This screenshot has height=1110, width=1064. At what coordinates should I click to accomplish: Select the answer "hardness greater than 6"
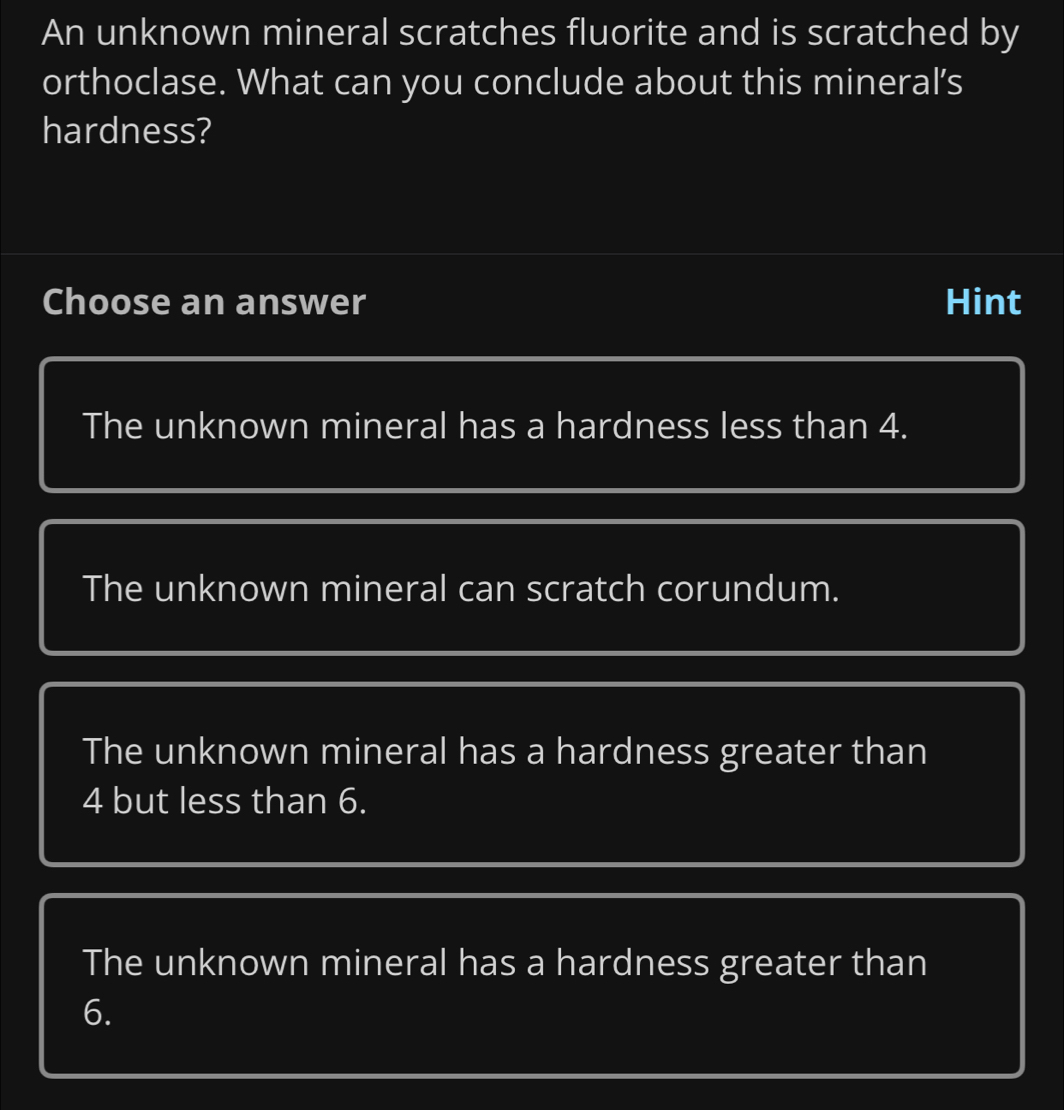(531, 986)
